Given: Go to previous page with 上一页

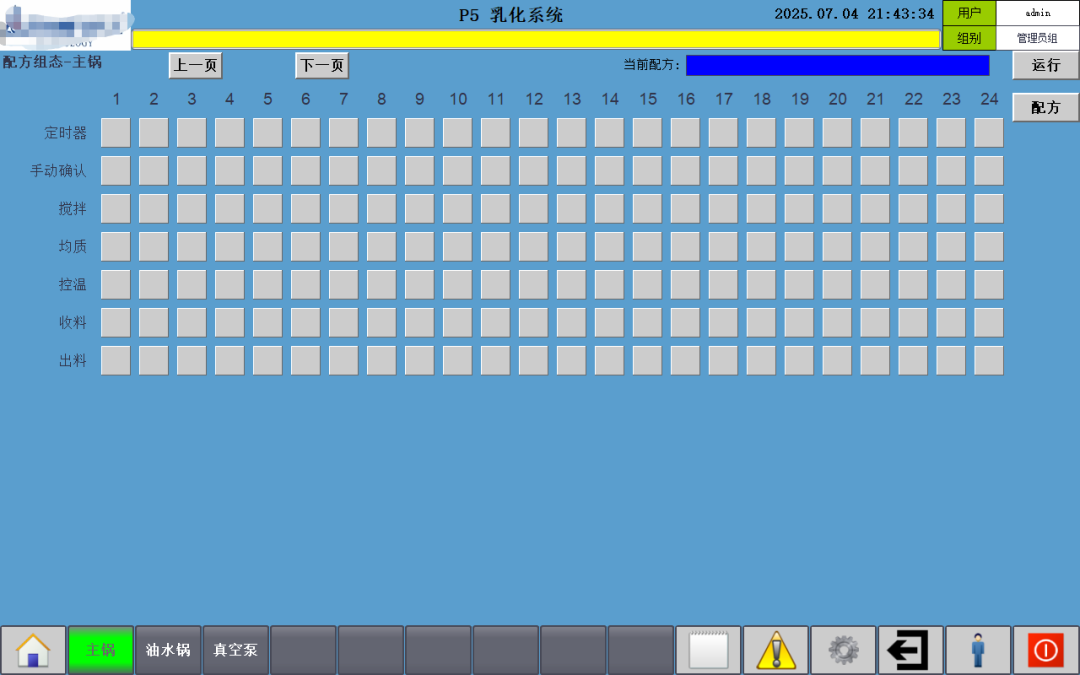Looking at the screenshot, I should pos(196,66).
